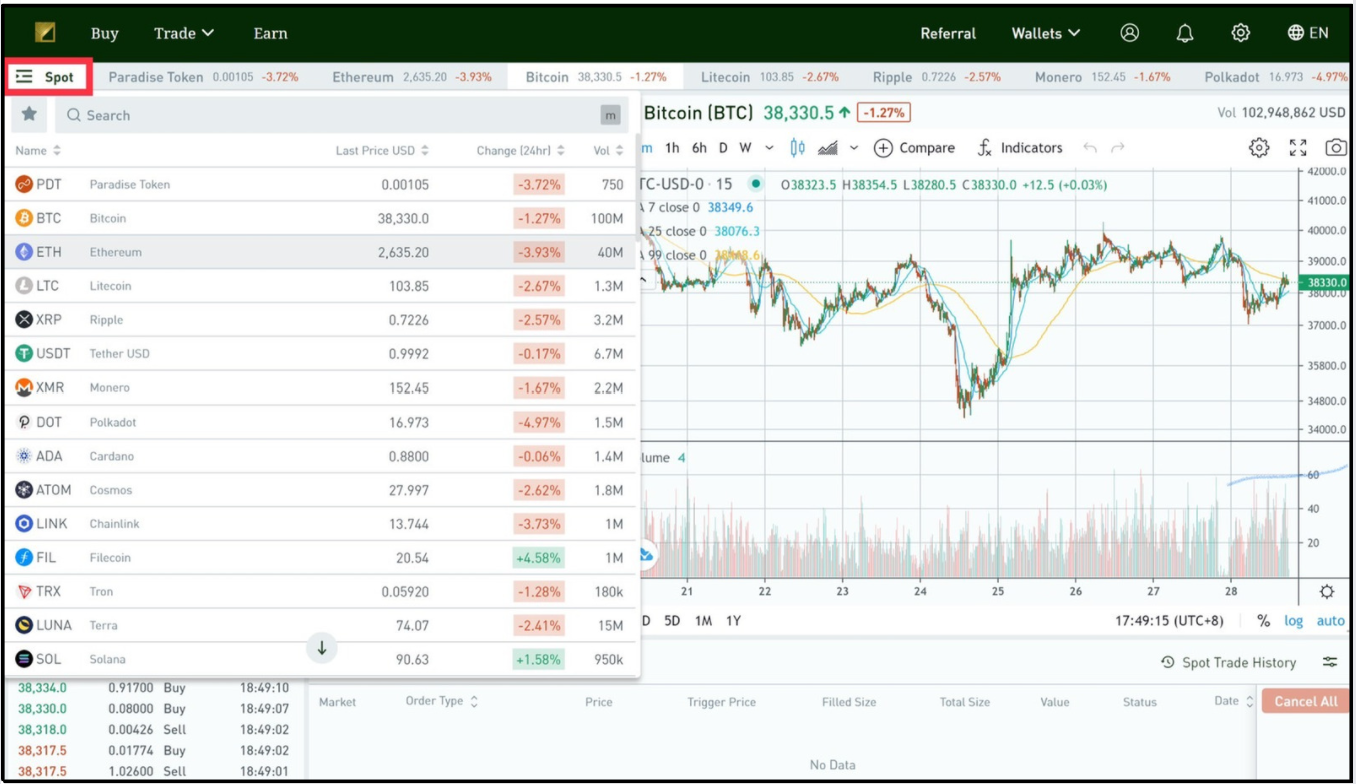Open the EN language globe selector
The height and width of the screenshot is (784, 1356).
point(1308,33)
